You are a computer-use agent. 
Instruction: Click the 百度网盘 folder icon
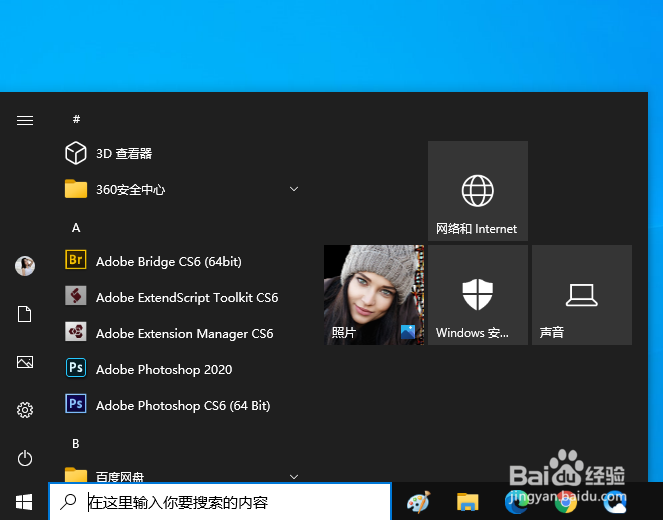coord(76,475)
